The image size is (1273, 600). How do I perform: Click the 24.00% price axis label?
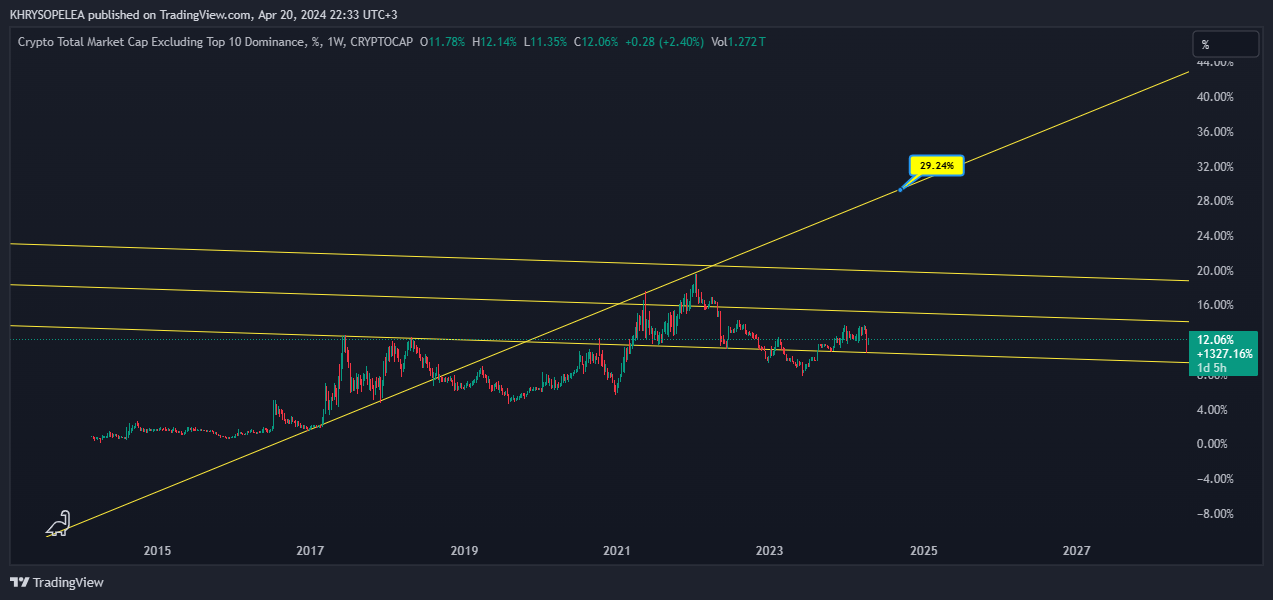click(1215, 236)
